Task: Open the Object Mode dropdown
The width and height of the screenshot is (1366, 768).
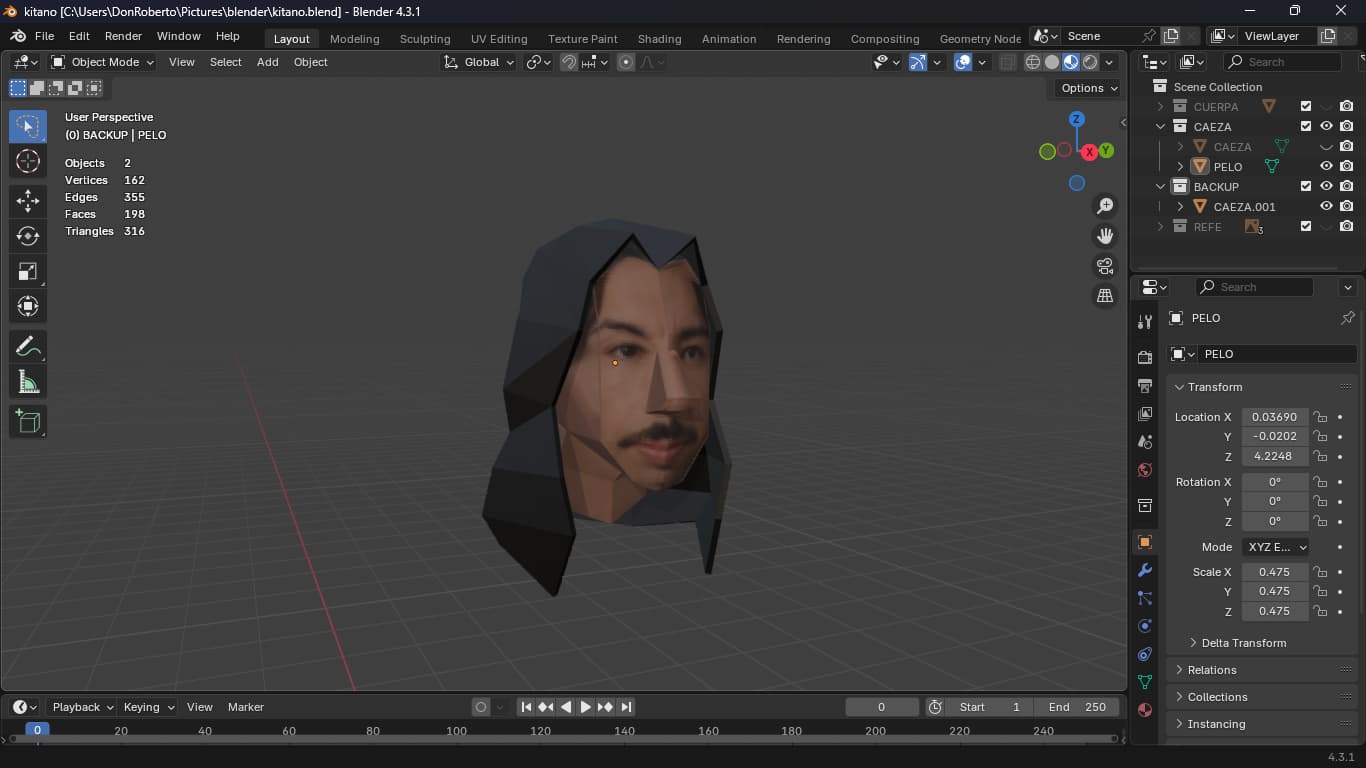Action: coord(103,62)
